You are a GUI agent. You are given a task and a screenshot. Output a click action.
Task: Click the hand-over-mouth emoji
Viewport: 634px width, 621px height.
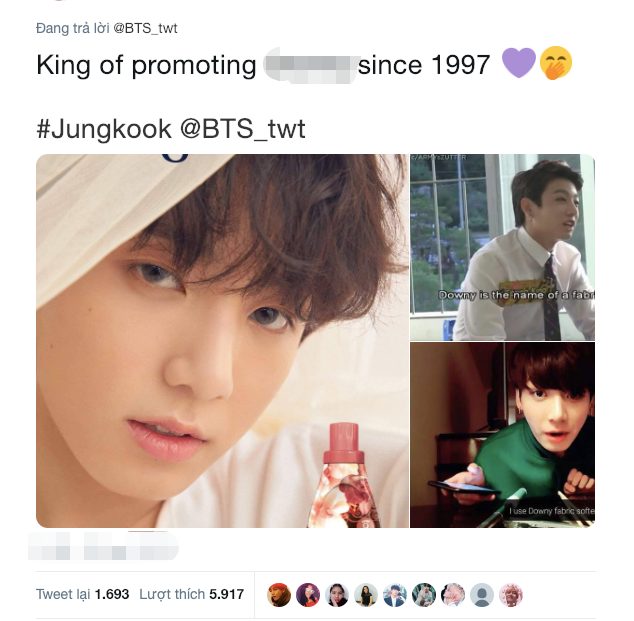(556, 63)
